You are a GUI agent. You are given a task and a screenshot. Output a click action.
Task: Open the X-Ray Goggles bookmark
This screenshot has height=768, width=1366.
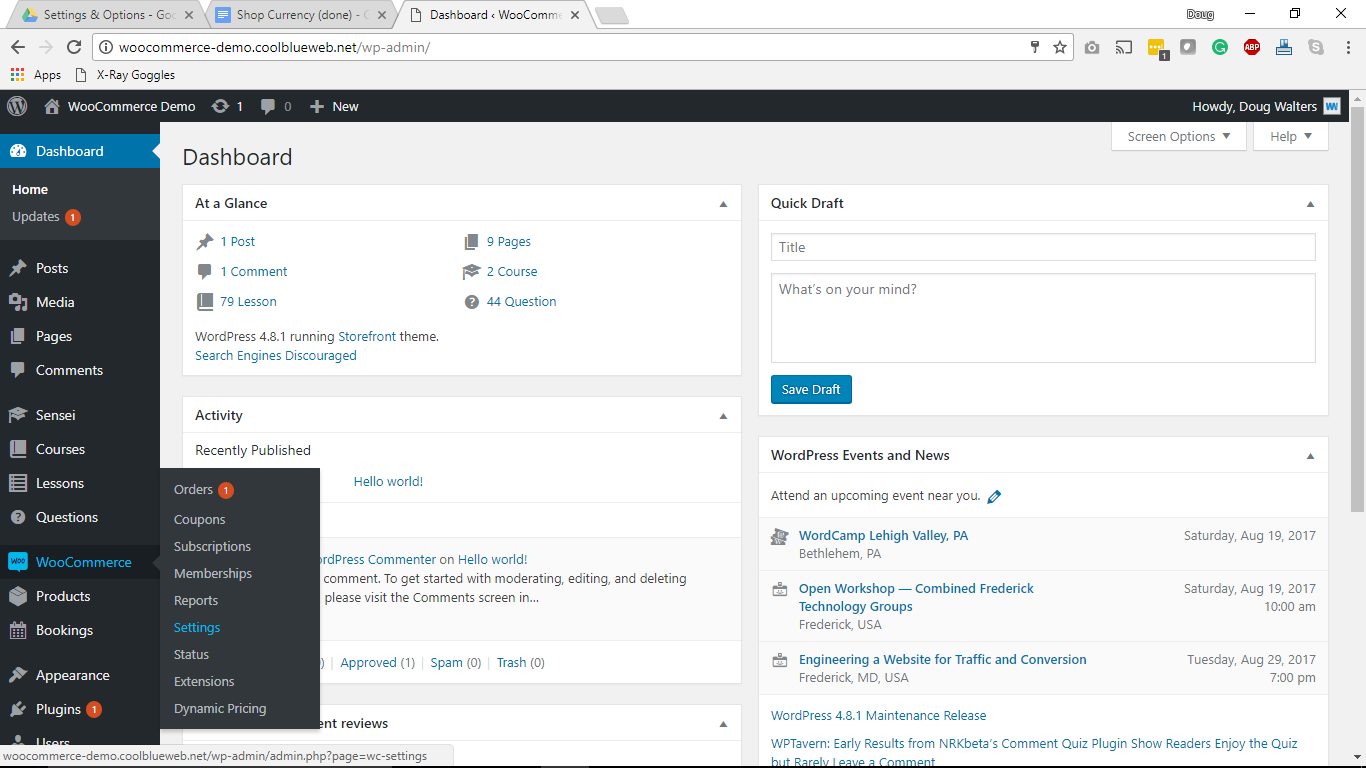pos(125,75)
